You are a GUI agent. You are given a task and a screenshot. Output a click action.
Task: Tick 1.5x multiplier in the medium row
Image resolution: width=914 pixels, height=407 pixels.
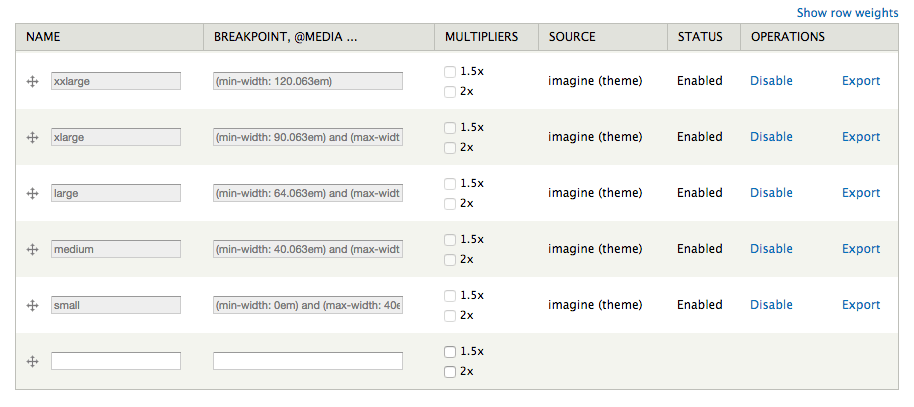pos(449,240)
